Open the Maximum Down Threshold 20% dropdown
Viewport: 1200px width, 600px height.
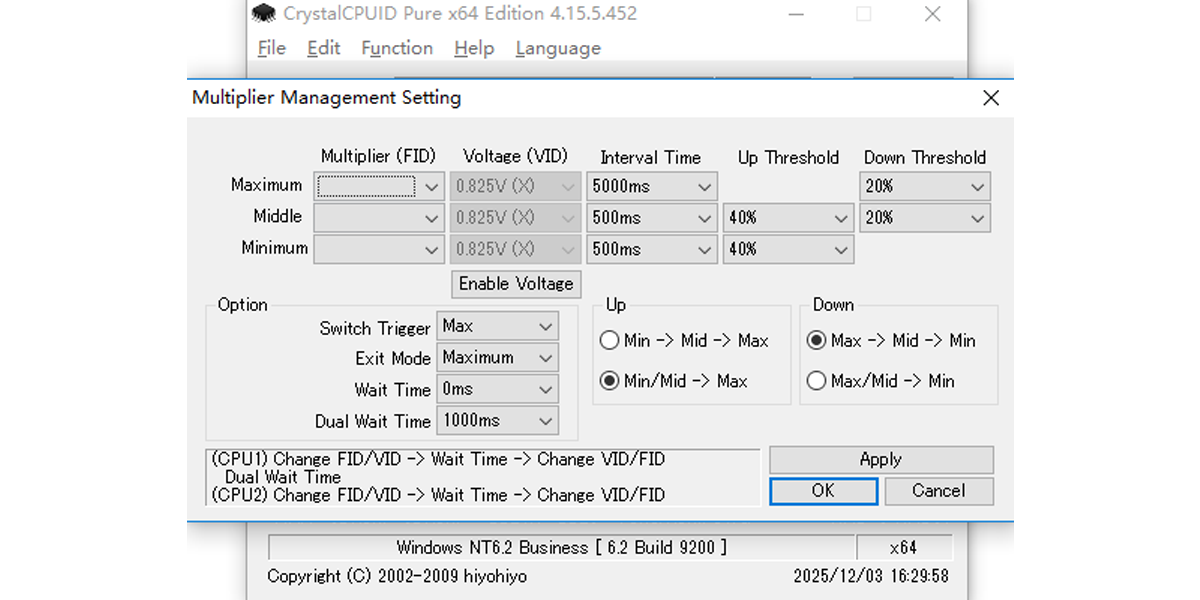click(x=925, y=186)
